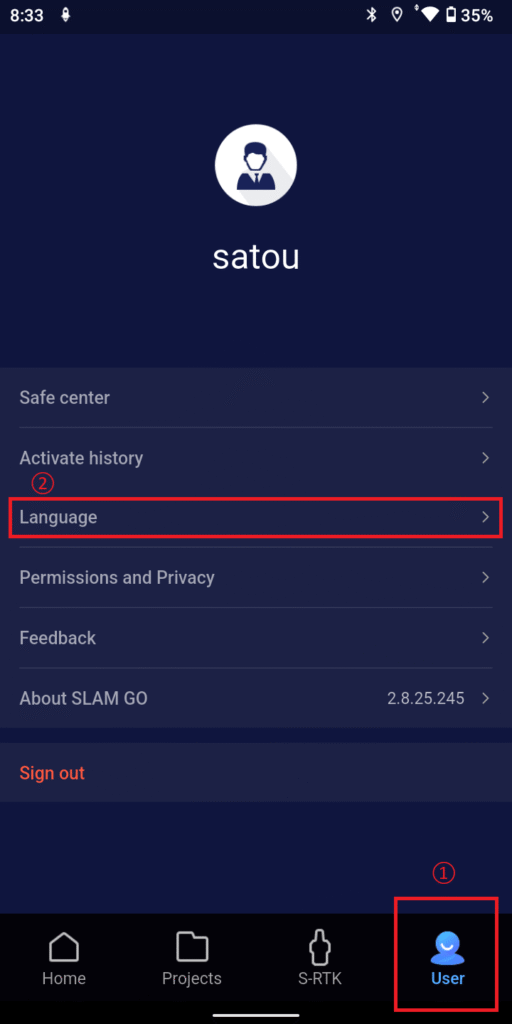Tap the satou username text
The width and height of the screenshot is (512, 1024).
pyautogui.click(x=256, y=257)
